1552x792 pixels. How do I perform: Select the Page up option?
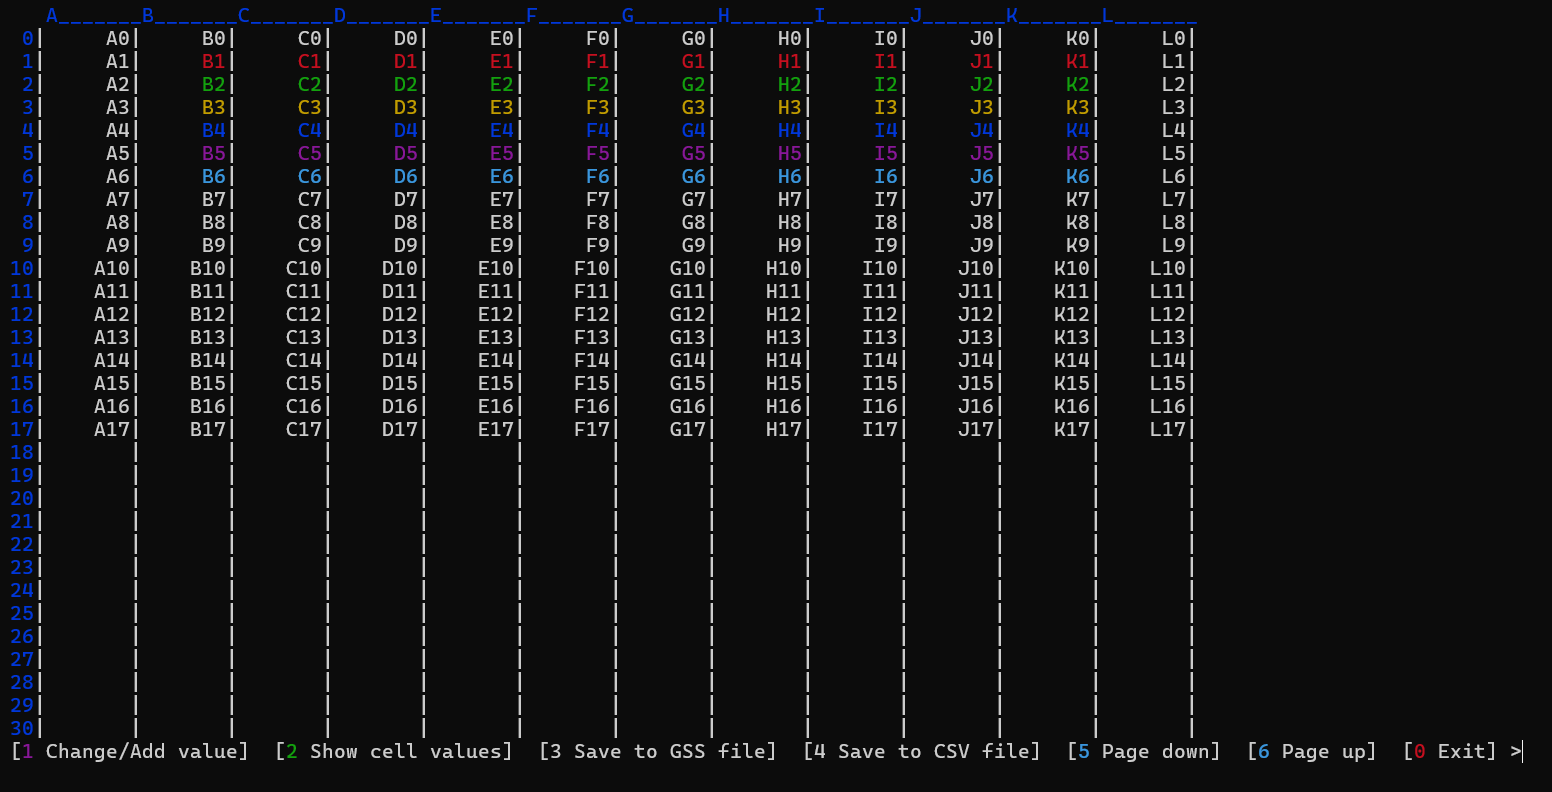point(1312,751)
